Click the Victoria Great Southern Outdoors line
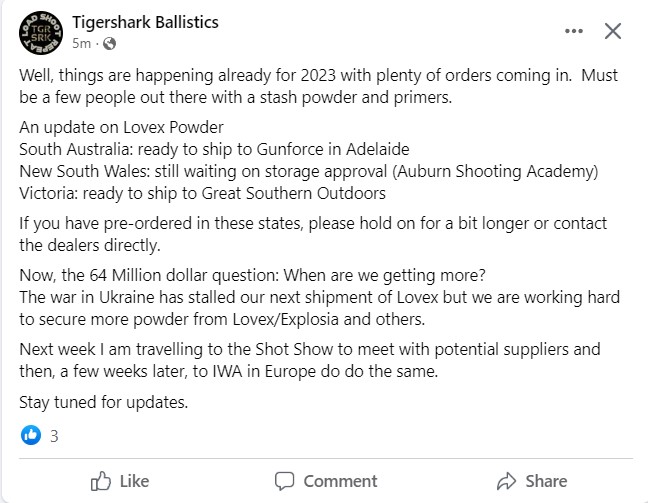 (202, 193)
